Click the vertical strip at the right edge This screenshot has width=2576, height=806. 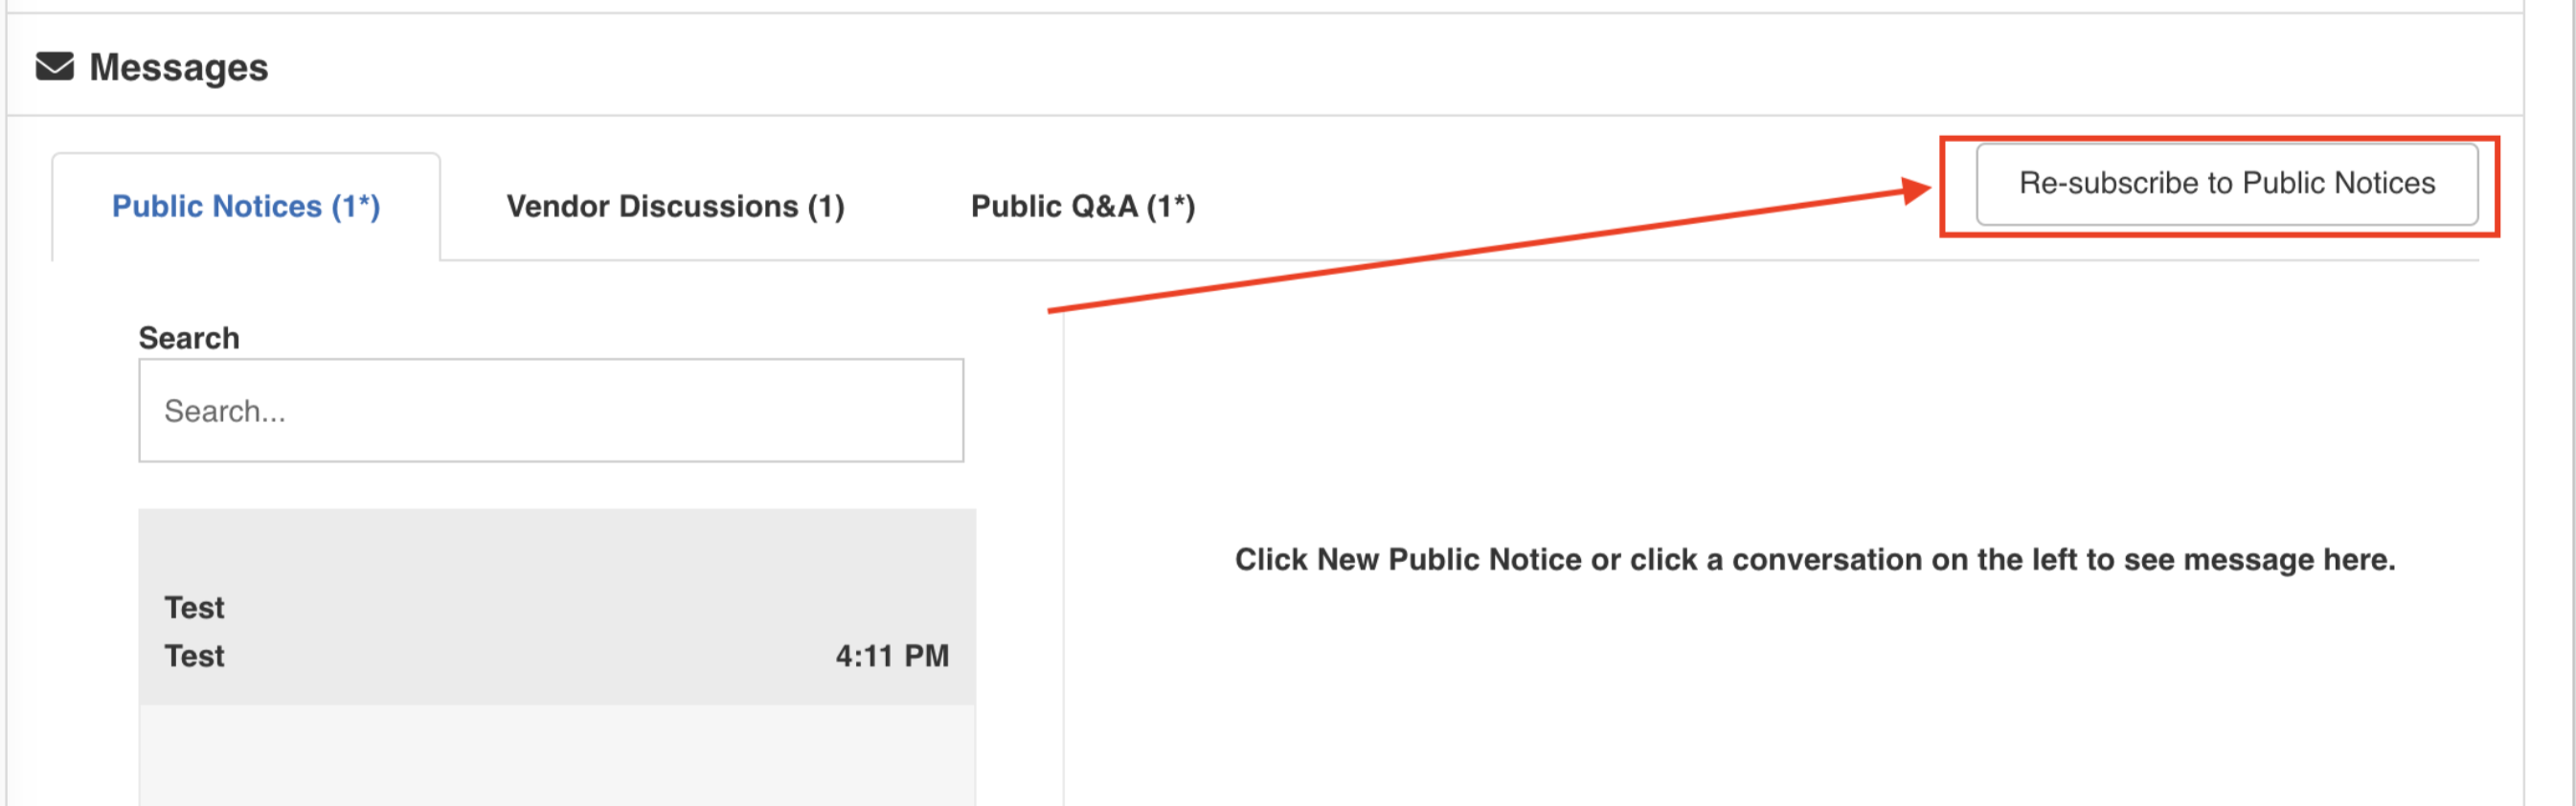pos(2549,403)
